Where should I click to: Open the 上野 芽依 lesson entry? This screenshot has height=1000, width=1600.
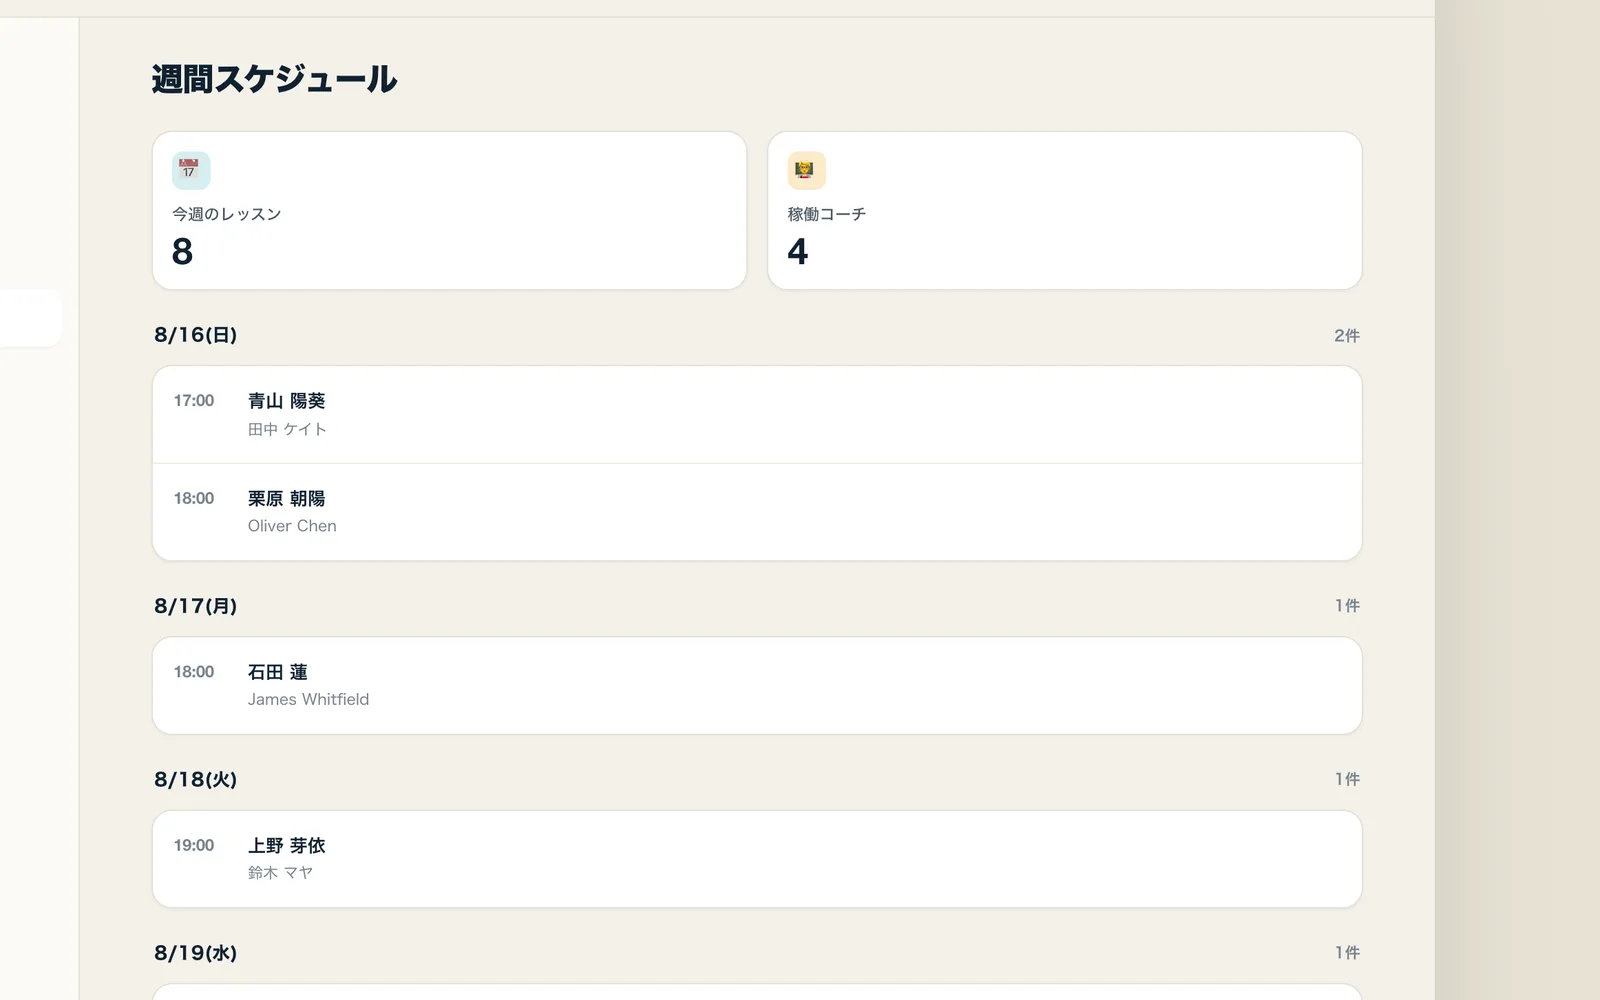pyautogui.click(x=757, y=859)
